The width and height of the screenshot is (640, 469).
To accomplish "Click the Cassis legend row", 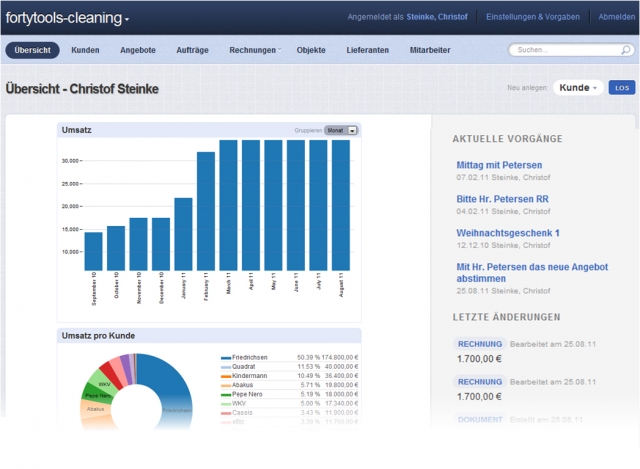I will pyautogui.click(x=289, y=413).
